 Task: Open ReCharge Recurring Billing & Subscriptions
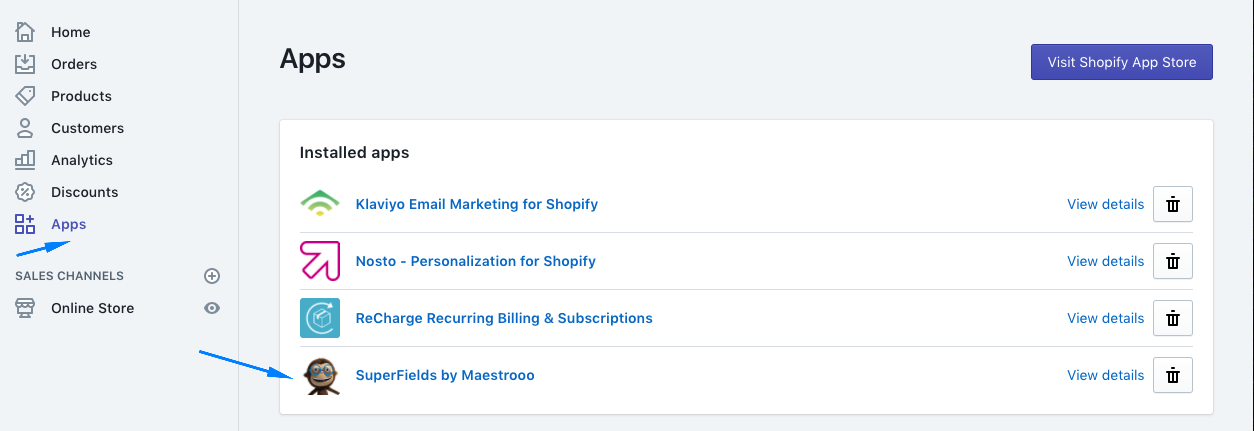[x=504, y=318]
